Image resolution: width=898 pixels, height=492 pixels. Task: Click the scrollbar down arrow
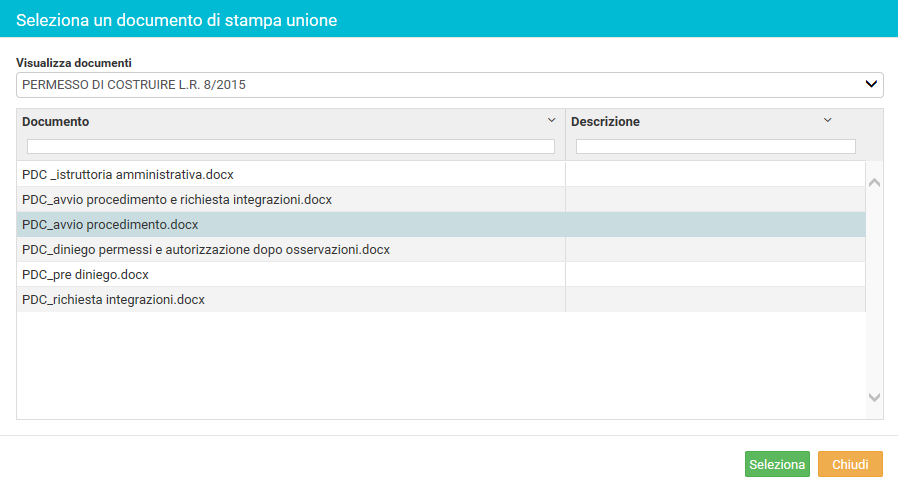coord(875,397)
